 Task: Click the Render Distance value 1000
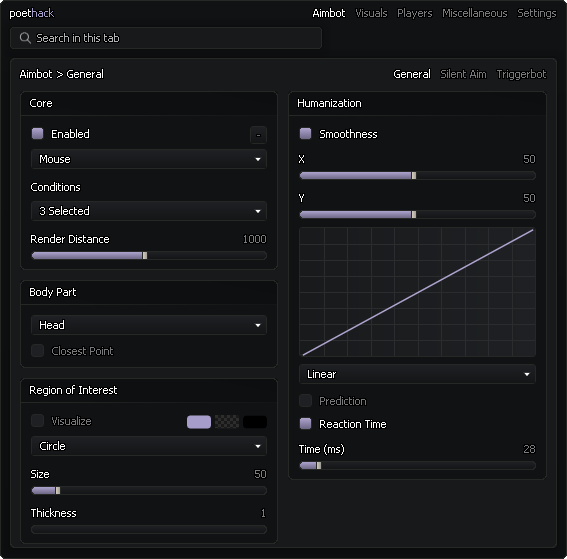pyautogui.click(x=255, y=239)
